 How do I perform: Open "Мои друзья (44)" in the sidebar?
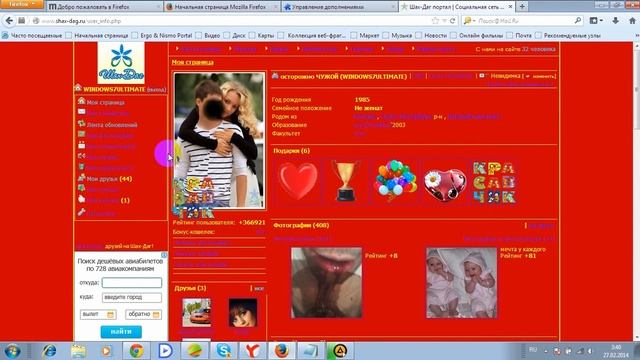click(109, 179)
